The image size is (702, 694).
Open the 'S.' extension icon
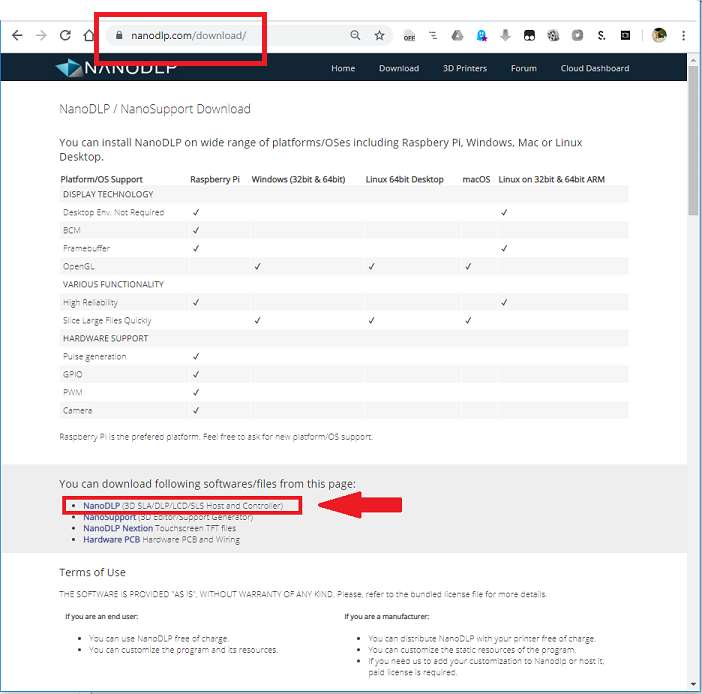pos(601,35)
